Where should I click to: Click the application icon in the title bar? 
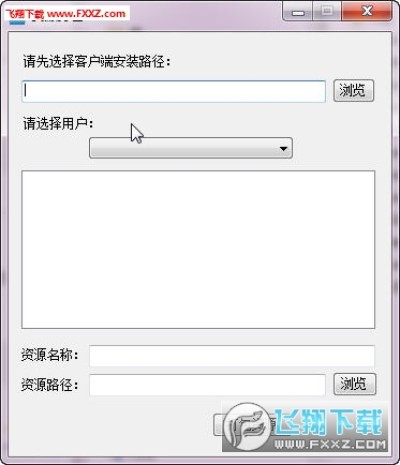(17, 22)
